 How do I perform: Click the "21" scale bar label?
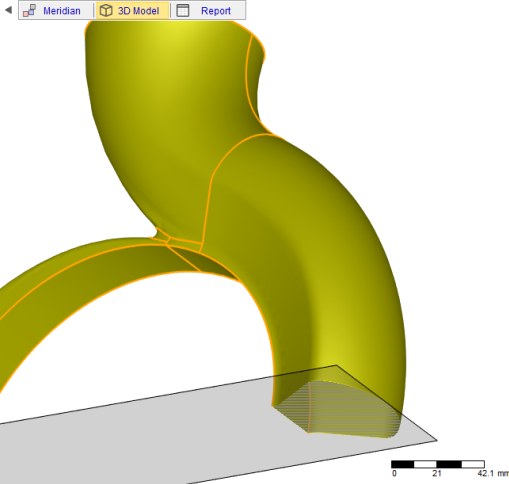(437, 473)
